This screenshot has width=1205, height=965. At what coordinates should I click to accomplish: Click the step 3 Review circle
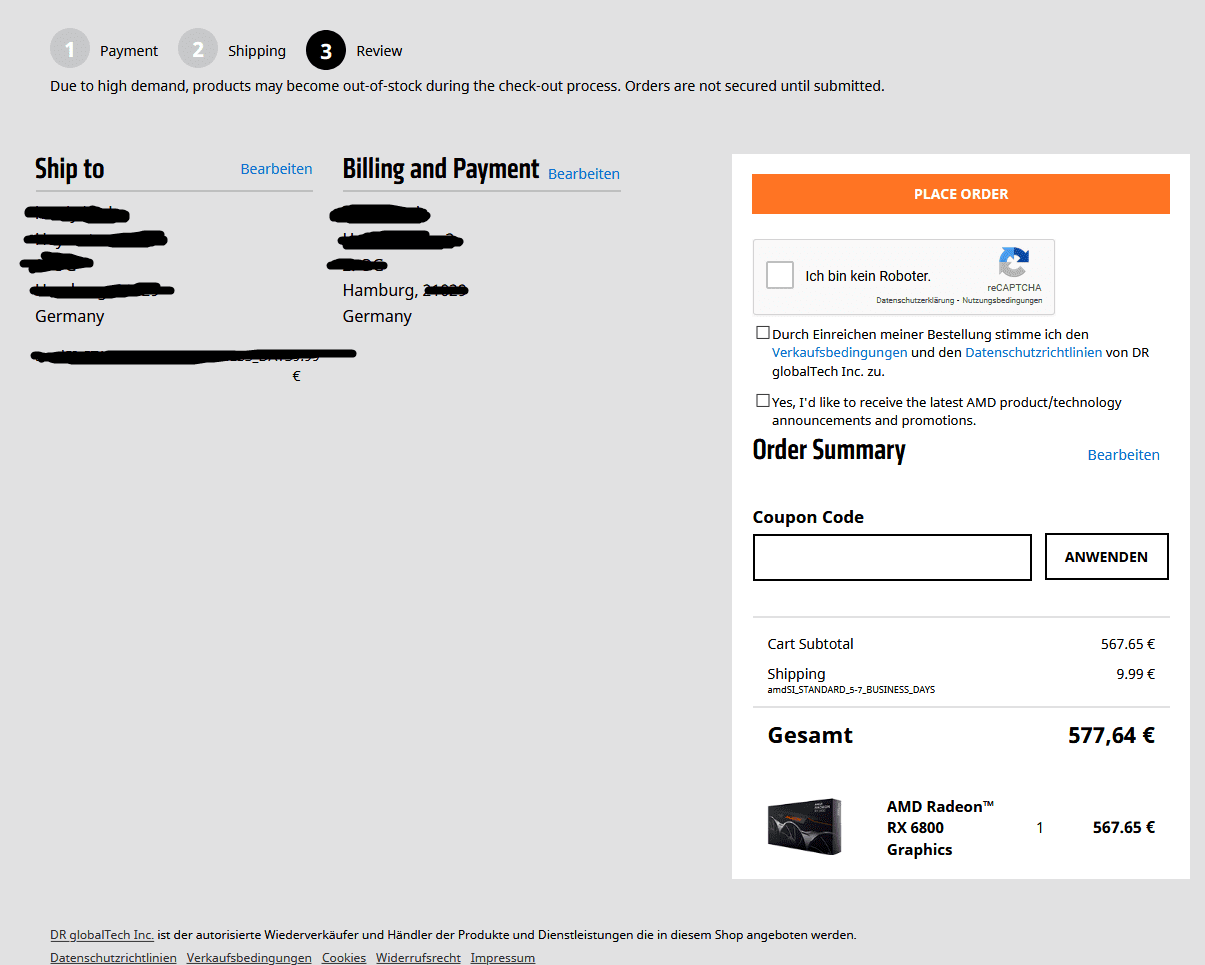pos(326,50)
